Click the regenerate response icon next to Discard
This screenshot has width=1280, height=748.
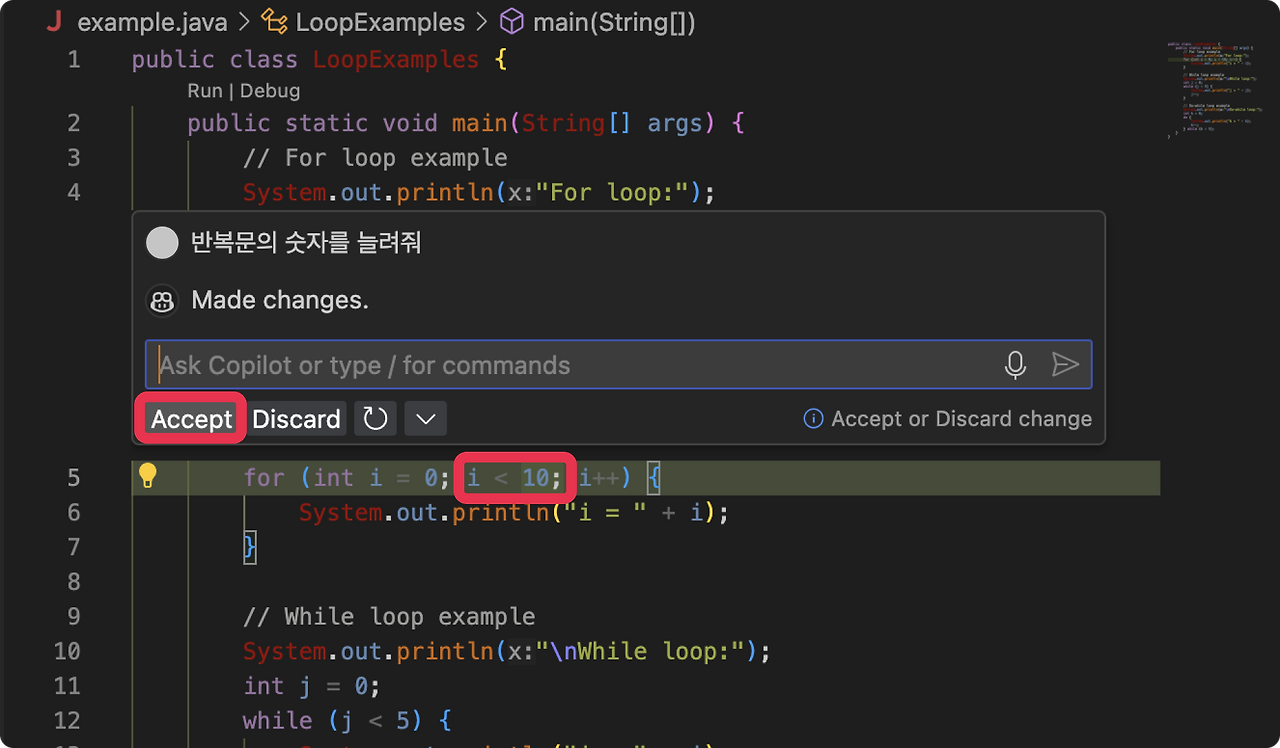[x=375, y=418]
